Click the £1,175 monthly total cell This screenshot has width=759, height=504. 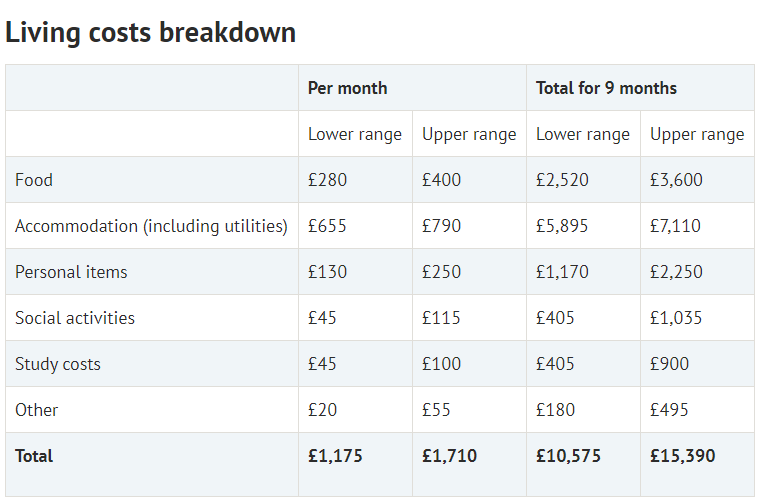click(335, 456)
